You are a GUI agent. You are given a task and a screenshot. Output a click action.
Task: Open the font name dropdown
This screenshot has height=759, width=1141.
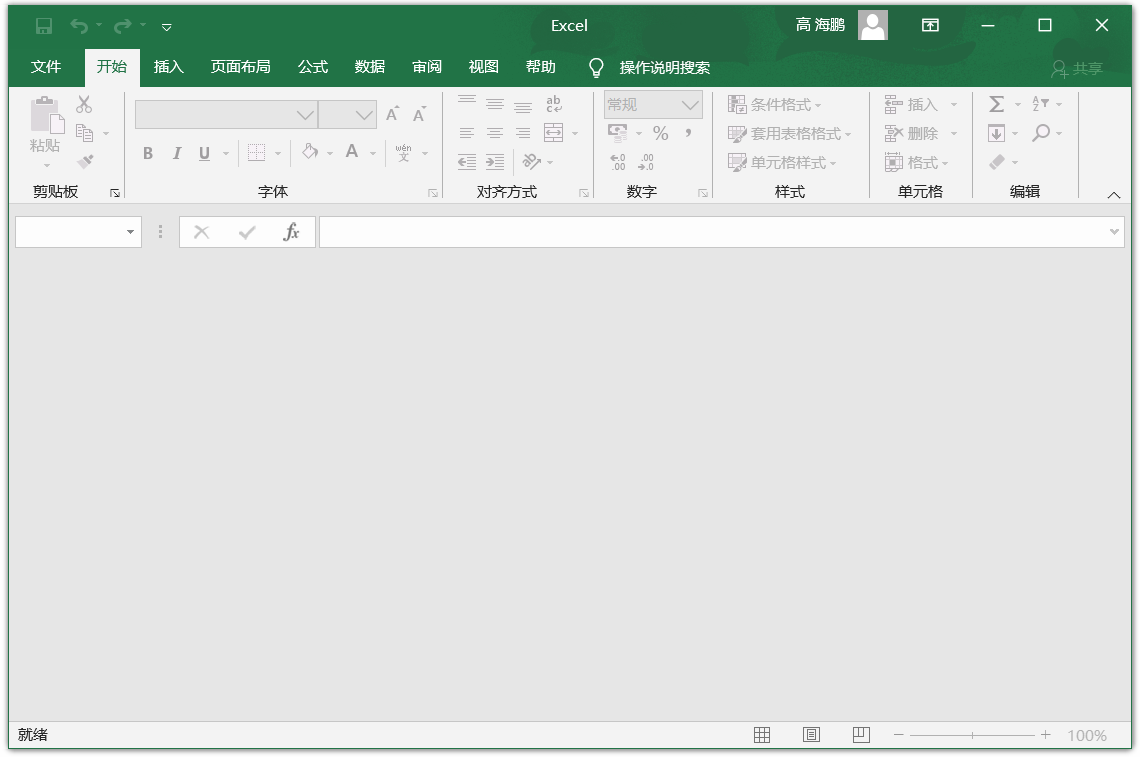click(x=306, y=115)
